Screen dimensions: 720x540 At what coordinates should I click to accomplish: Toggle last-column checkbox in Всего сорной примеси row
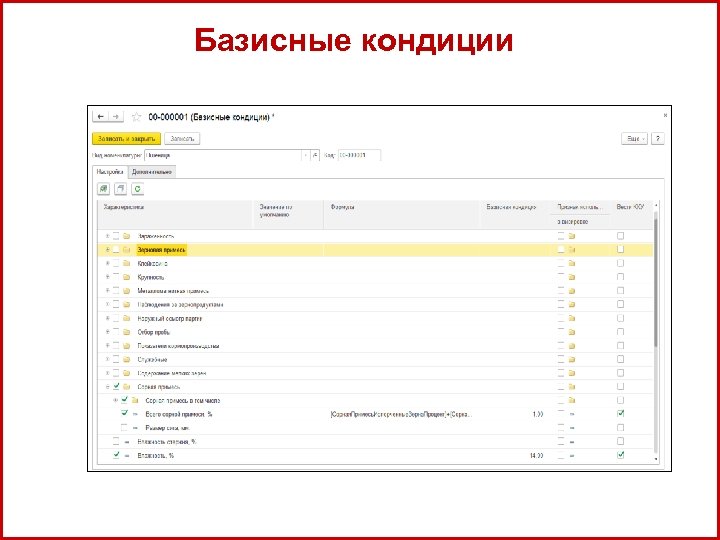coord(621,414)
